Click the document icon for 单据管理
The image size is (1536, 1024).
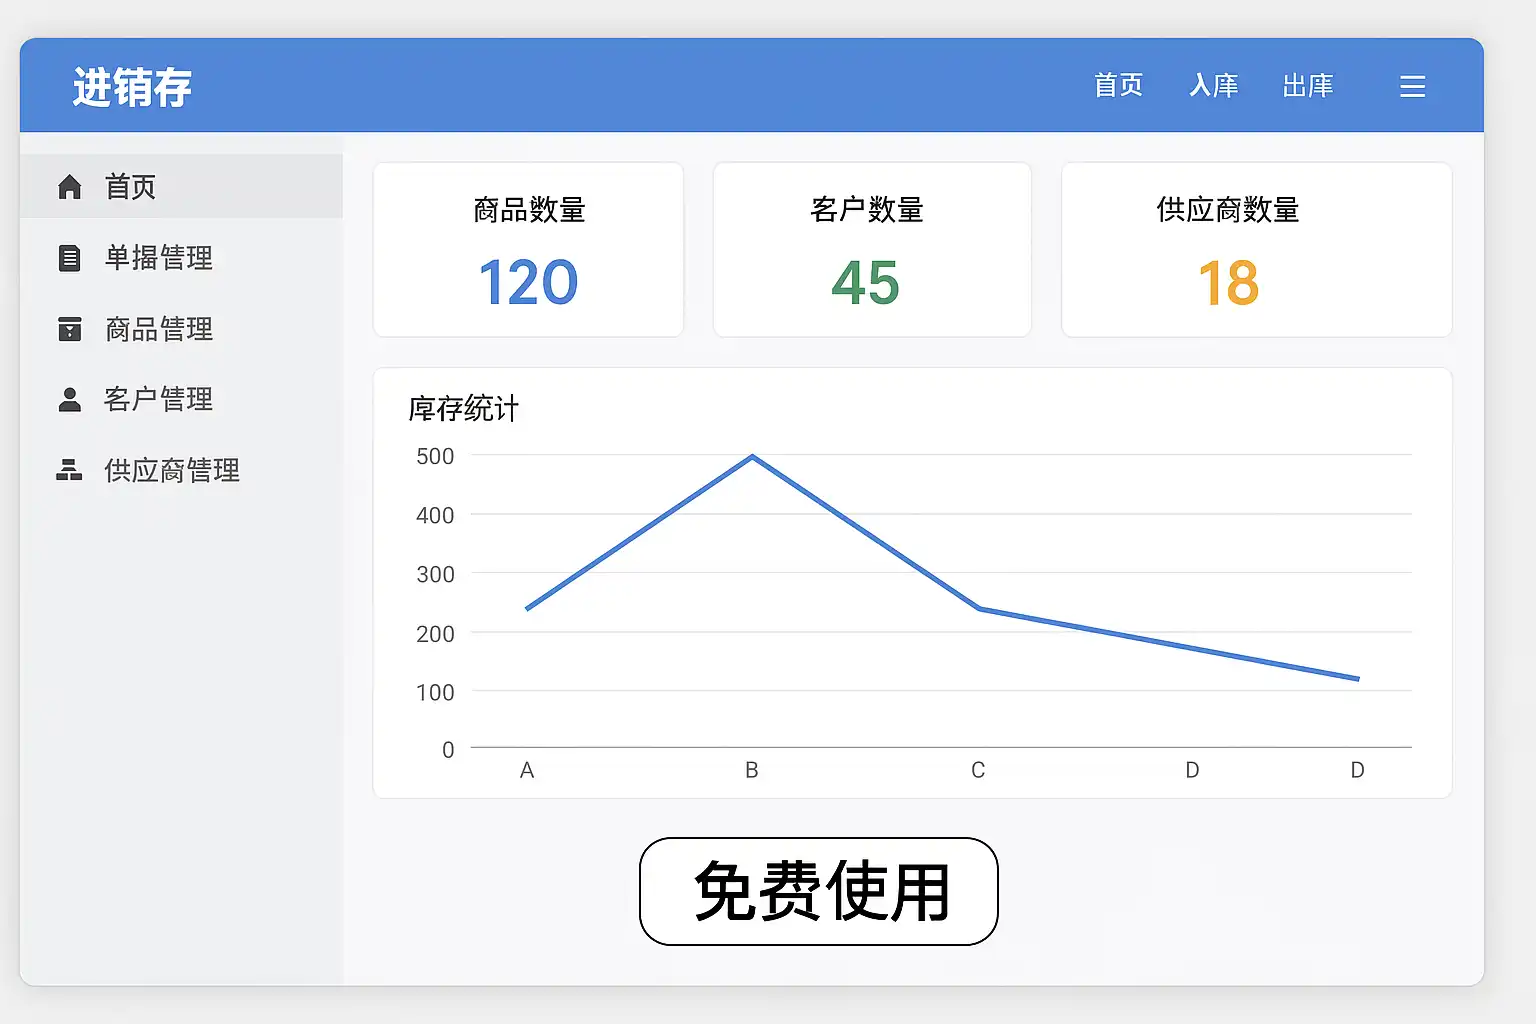(70, 258)
